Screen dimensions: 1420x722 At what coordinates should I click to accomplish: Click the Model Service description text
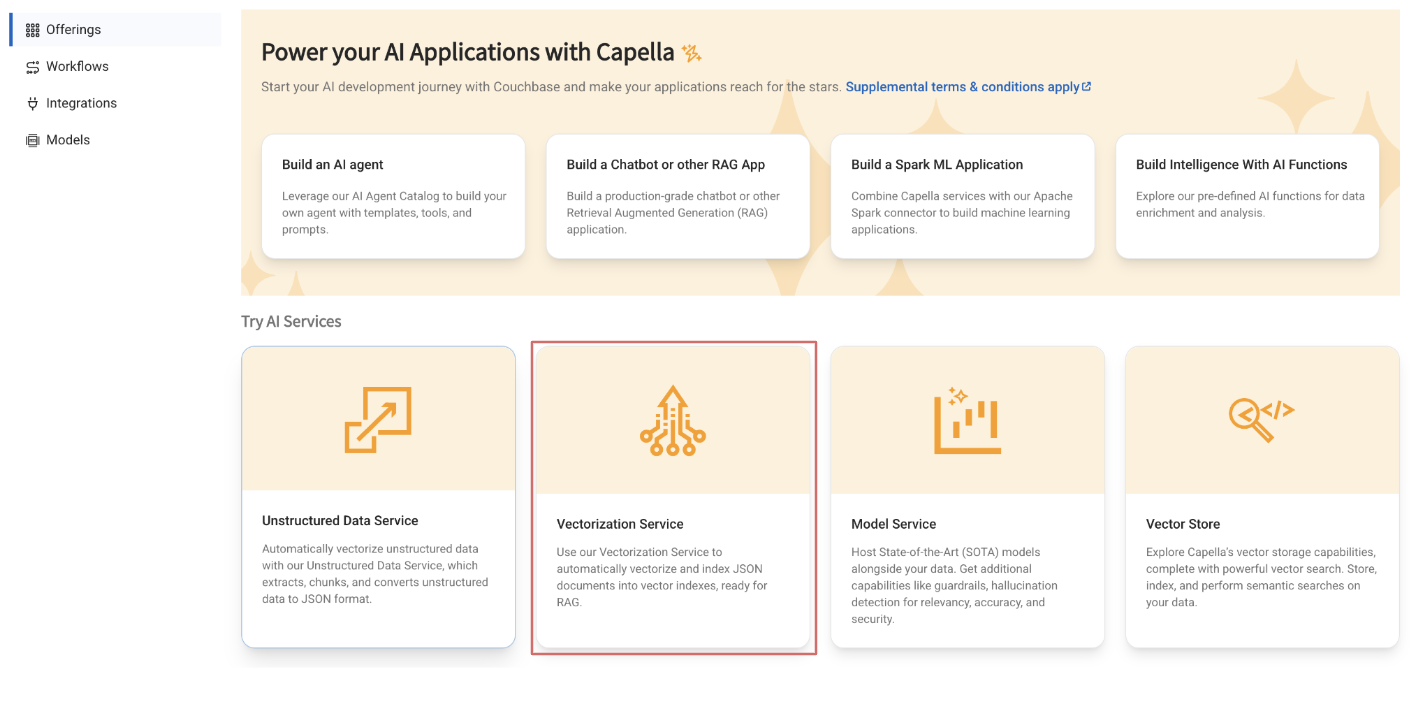(x=954, y=585)
